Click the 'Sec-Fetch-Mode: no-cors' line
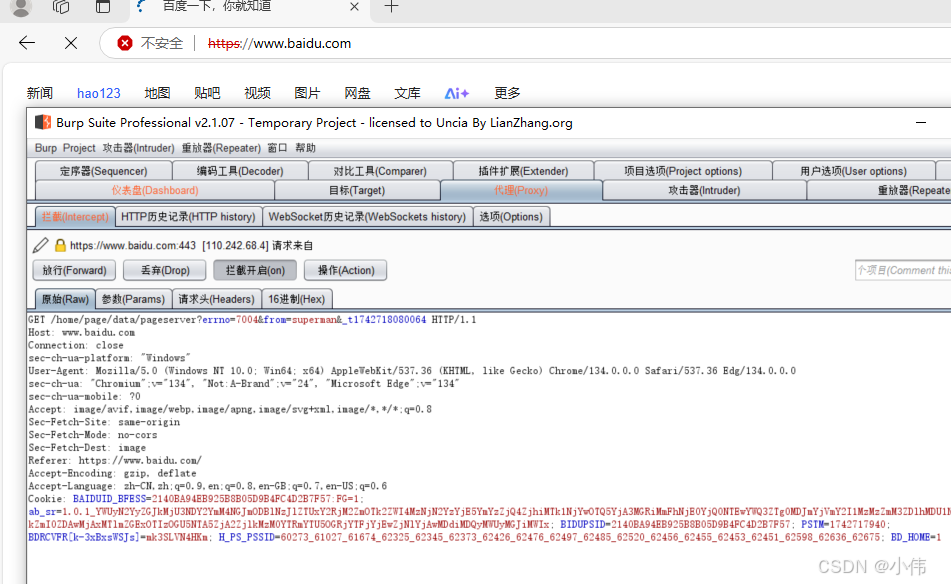Image resolution: width=951 pixels, height=584 pixels. coord(93,435)
